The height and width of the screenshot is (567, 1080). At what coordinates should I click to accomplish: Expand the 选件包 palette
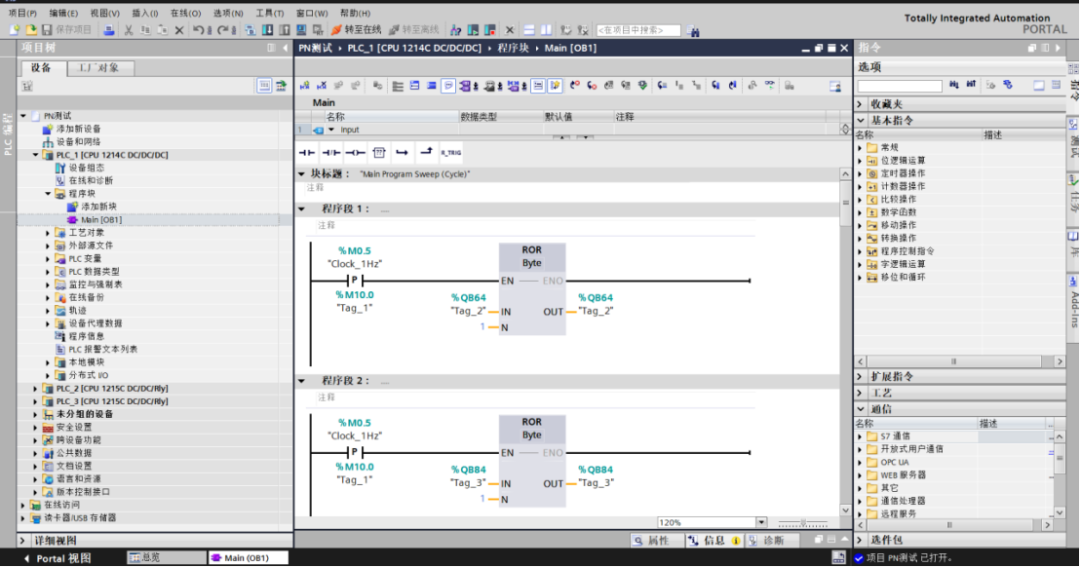(x=860, y=540)
